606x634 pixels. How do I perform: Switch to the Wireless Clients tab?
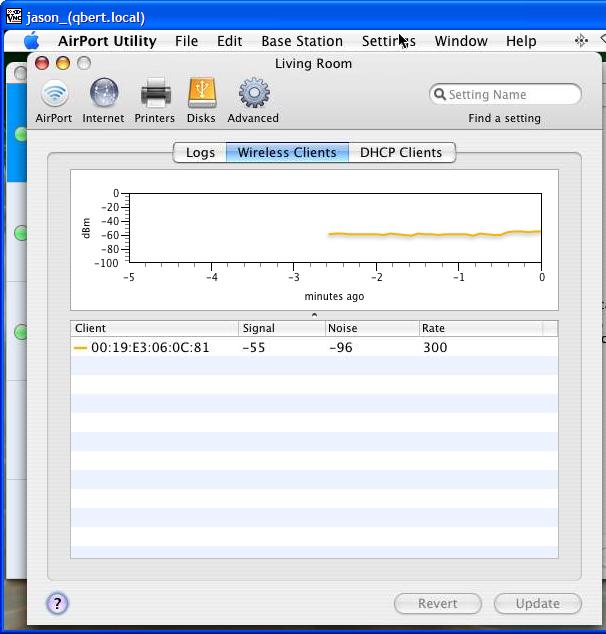(x=287, y=152)
